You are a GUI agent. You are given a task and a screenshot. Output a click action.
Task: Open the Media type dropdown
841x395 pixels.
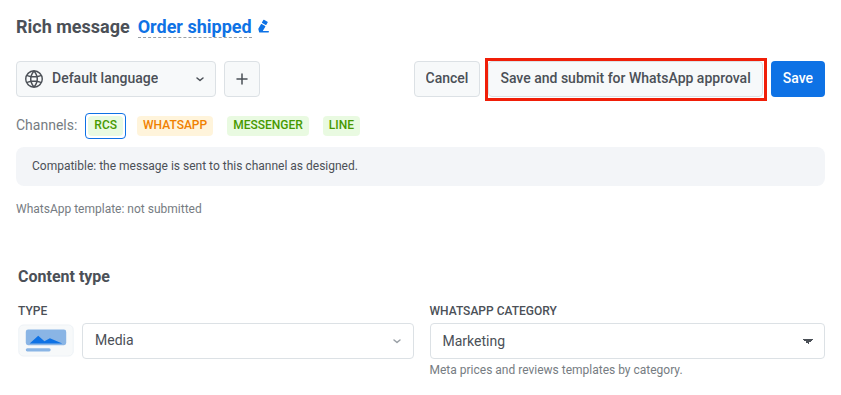click(248, 341)
